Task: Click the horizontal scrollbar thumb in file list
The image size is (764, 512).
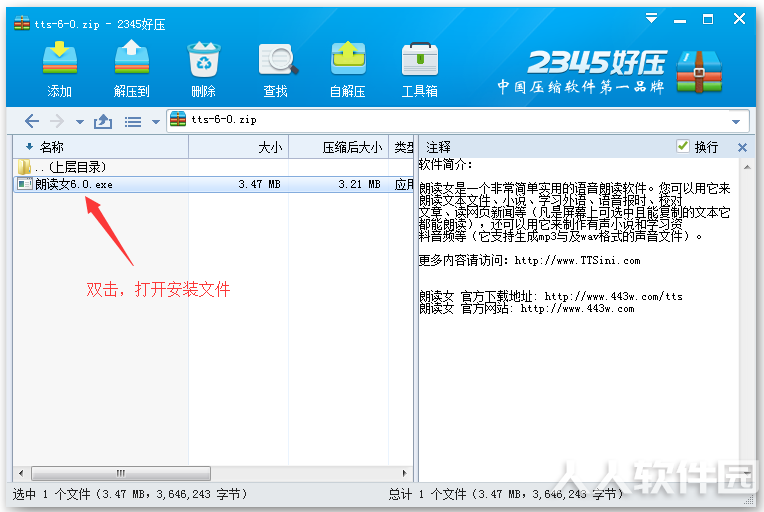Action: [x=121, y=473]
